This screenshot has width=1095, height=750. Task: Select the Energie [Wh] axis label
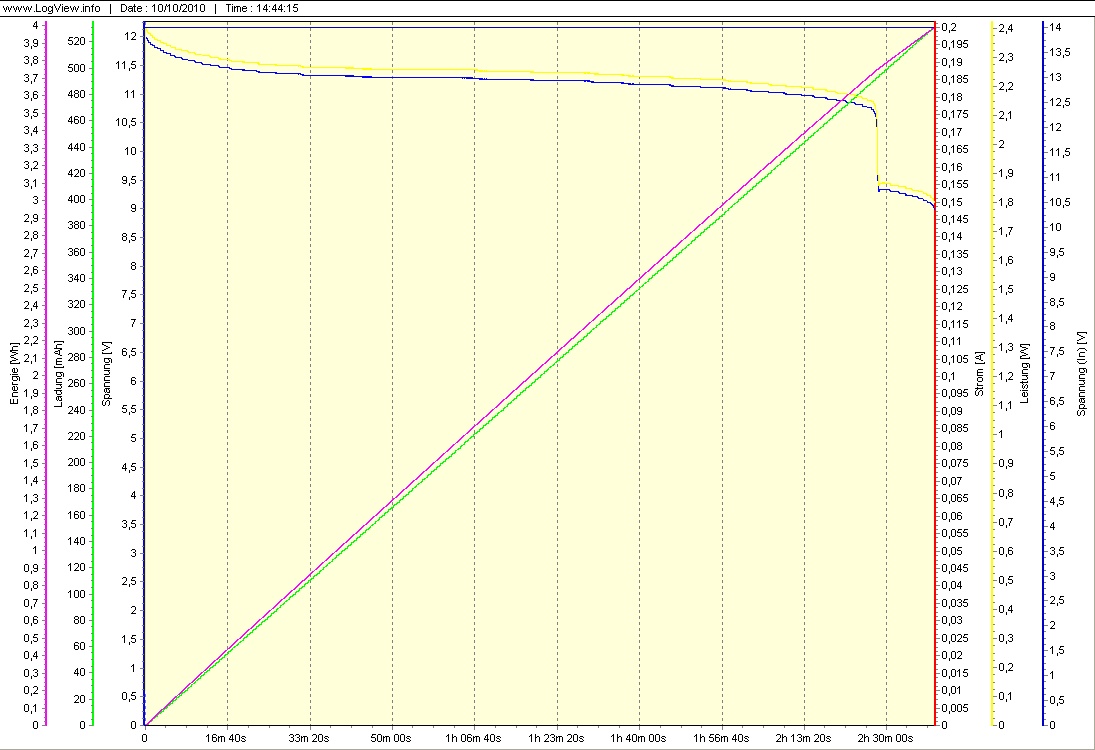pyautogui.click(x=14, y=374)
